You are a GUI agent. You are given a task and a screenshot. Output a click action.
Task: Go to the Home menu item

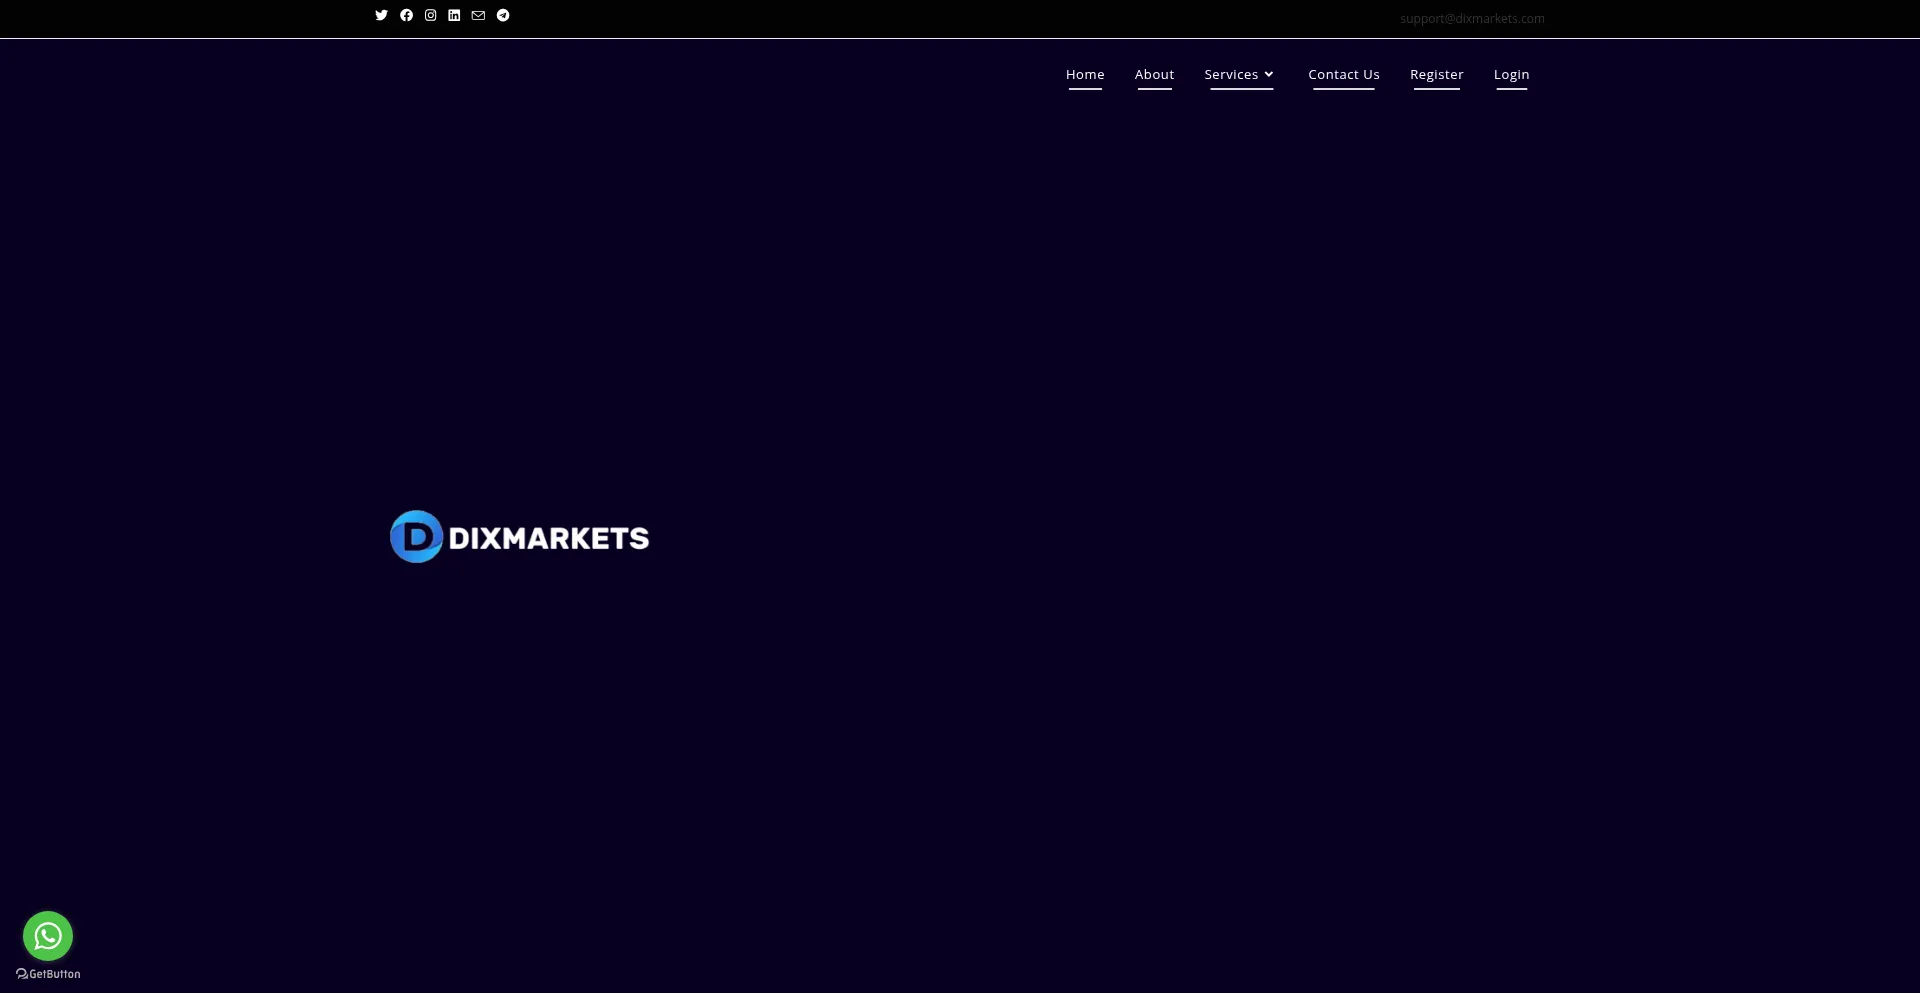pyautogui.click(x=1085, y=75)
